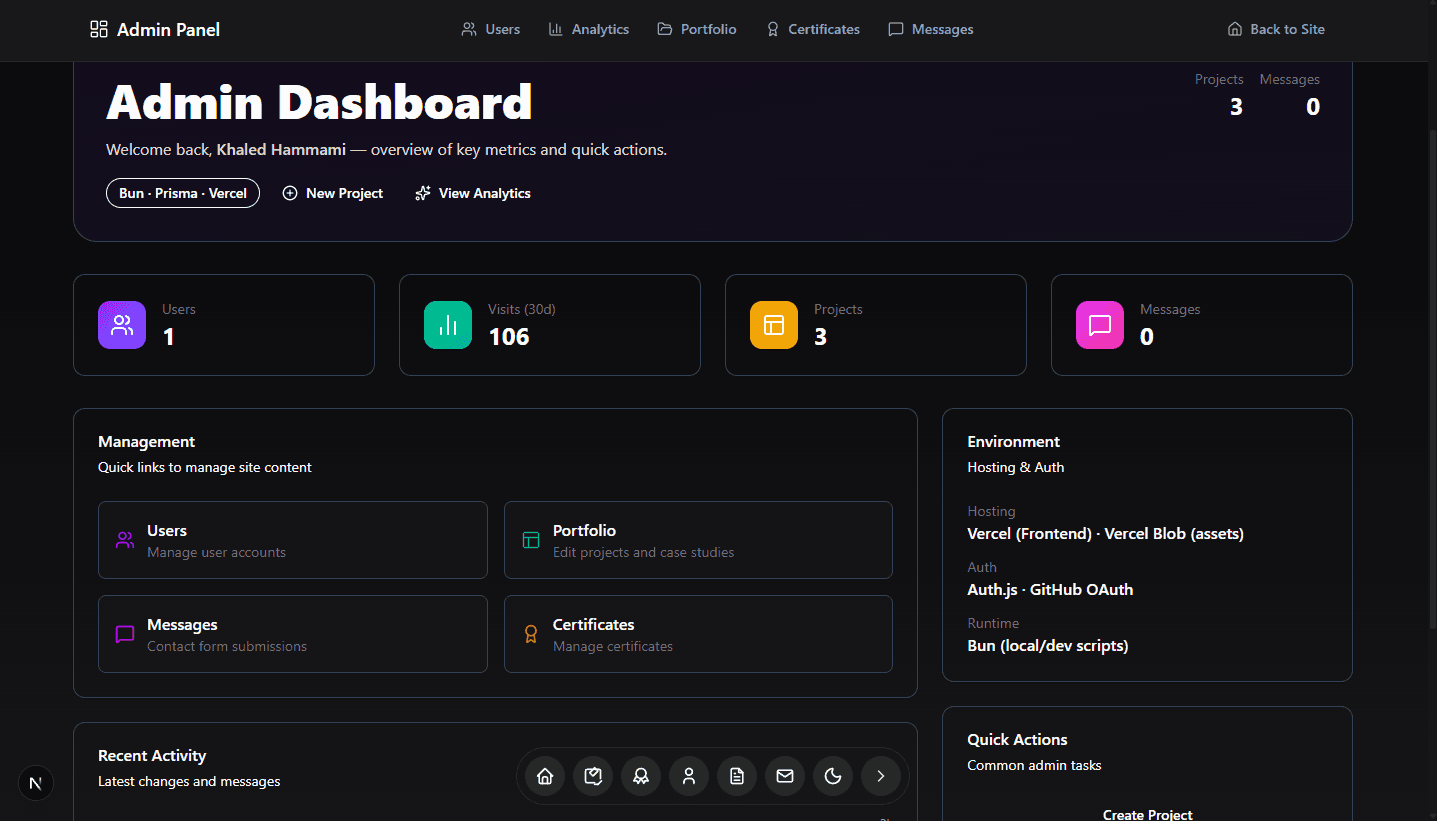Open the Analytics tab in top navigation
This screenshot has width=1437, height=821.
(x=589, y=30)
